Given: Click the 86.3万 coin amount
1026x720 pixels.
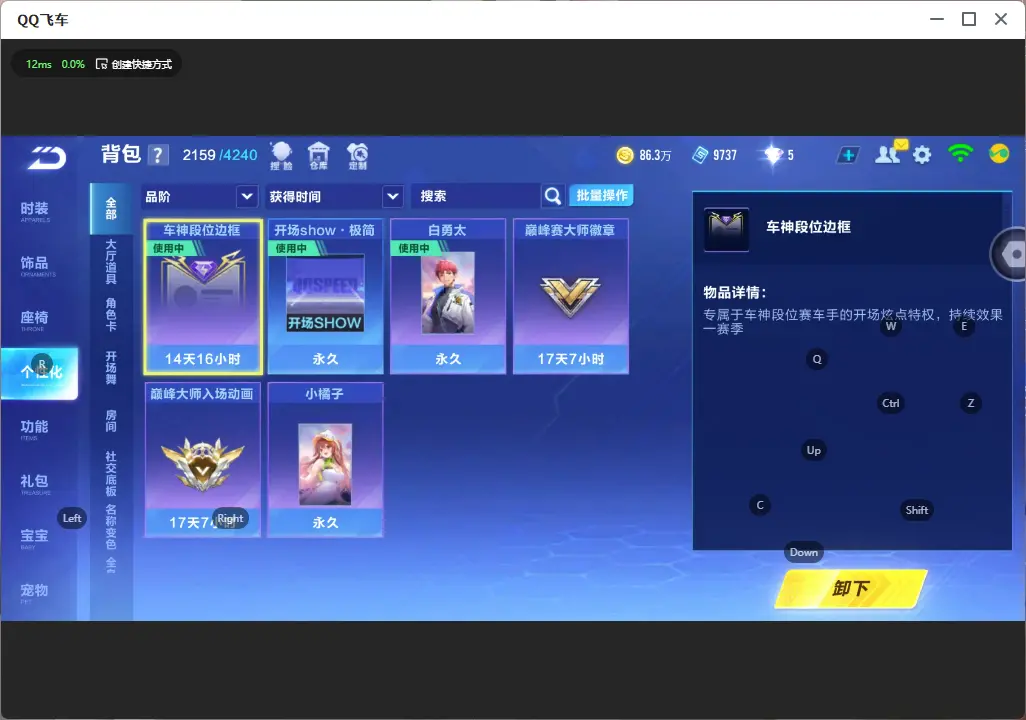Looking at the screenshot, I should pos(655,155).
